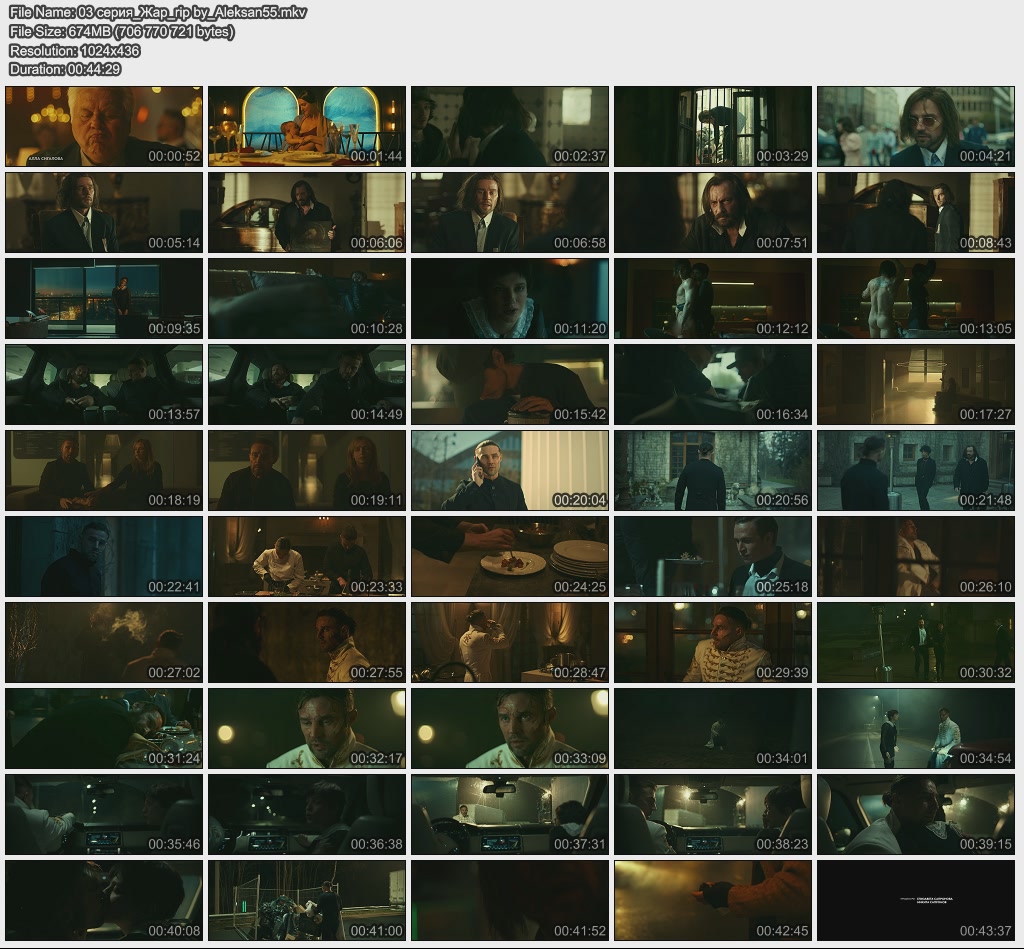The image size is (1024, 949).
Task: Click the thumbnail timestamped 00:00:52
Action: tap(104, 126)
